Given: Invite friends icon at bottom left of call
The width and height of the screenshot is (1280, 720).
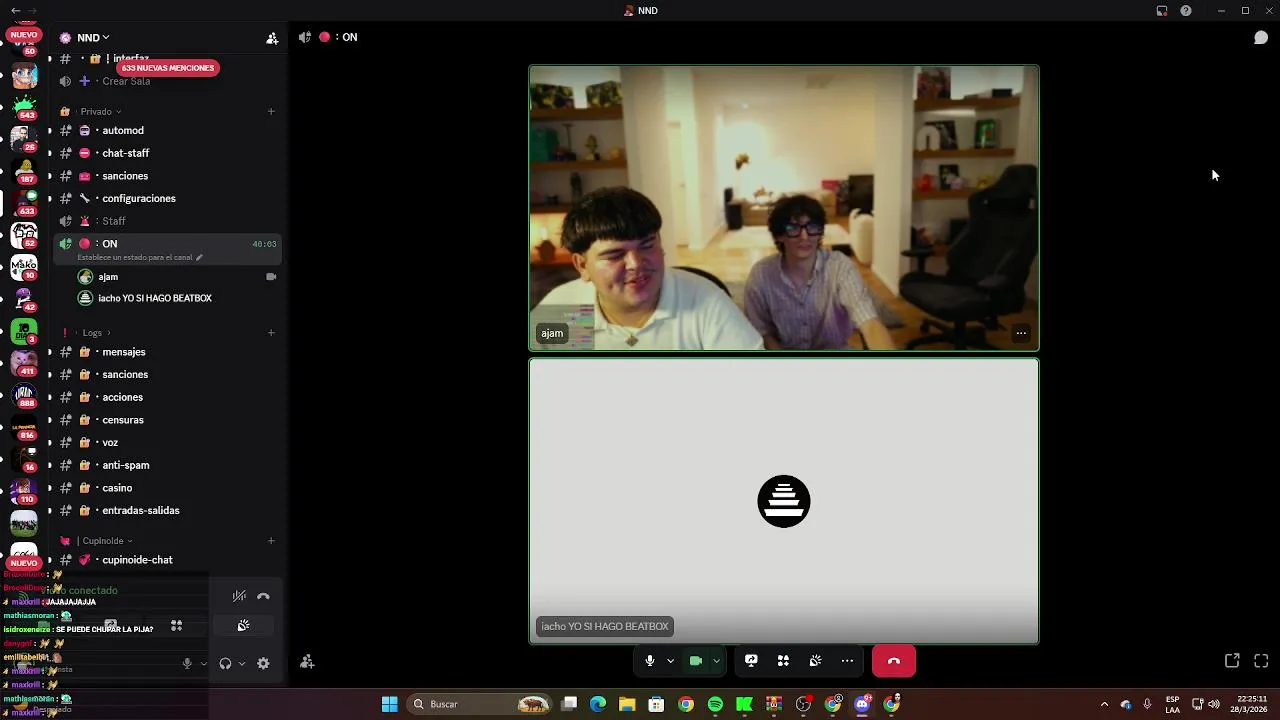Looking at the screenshot, I should coord(307,662).
